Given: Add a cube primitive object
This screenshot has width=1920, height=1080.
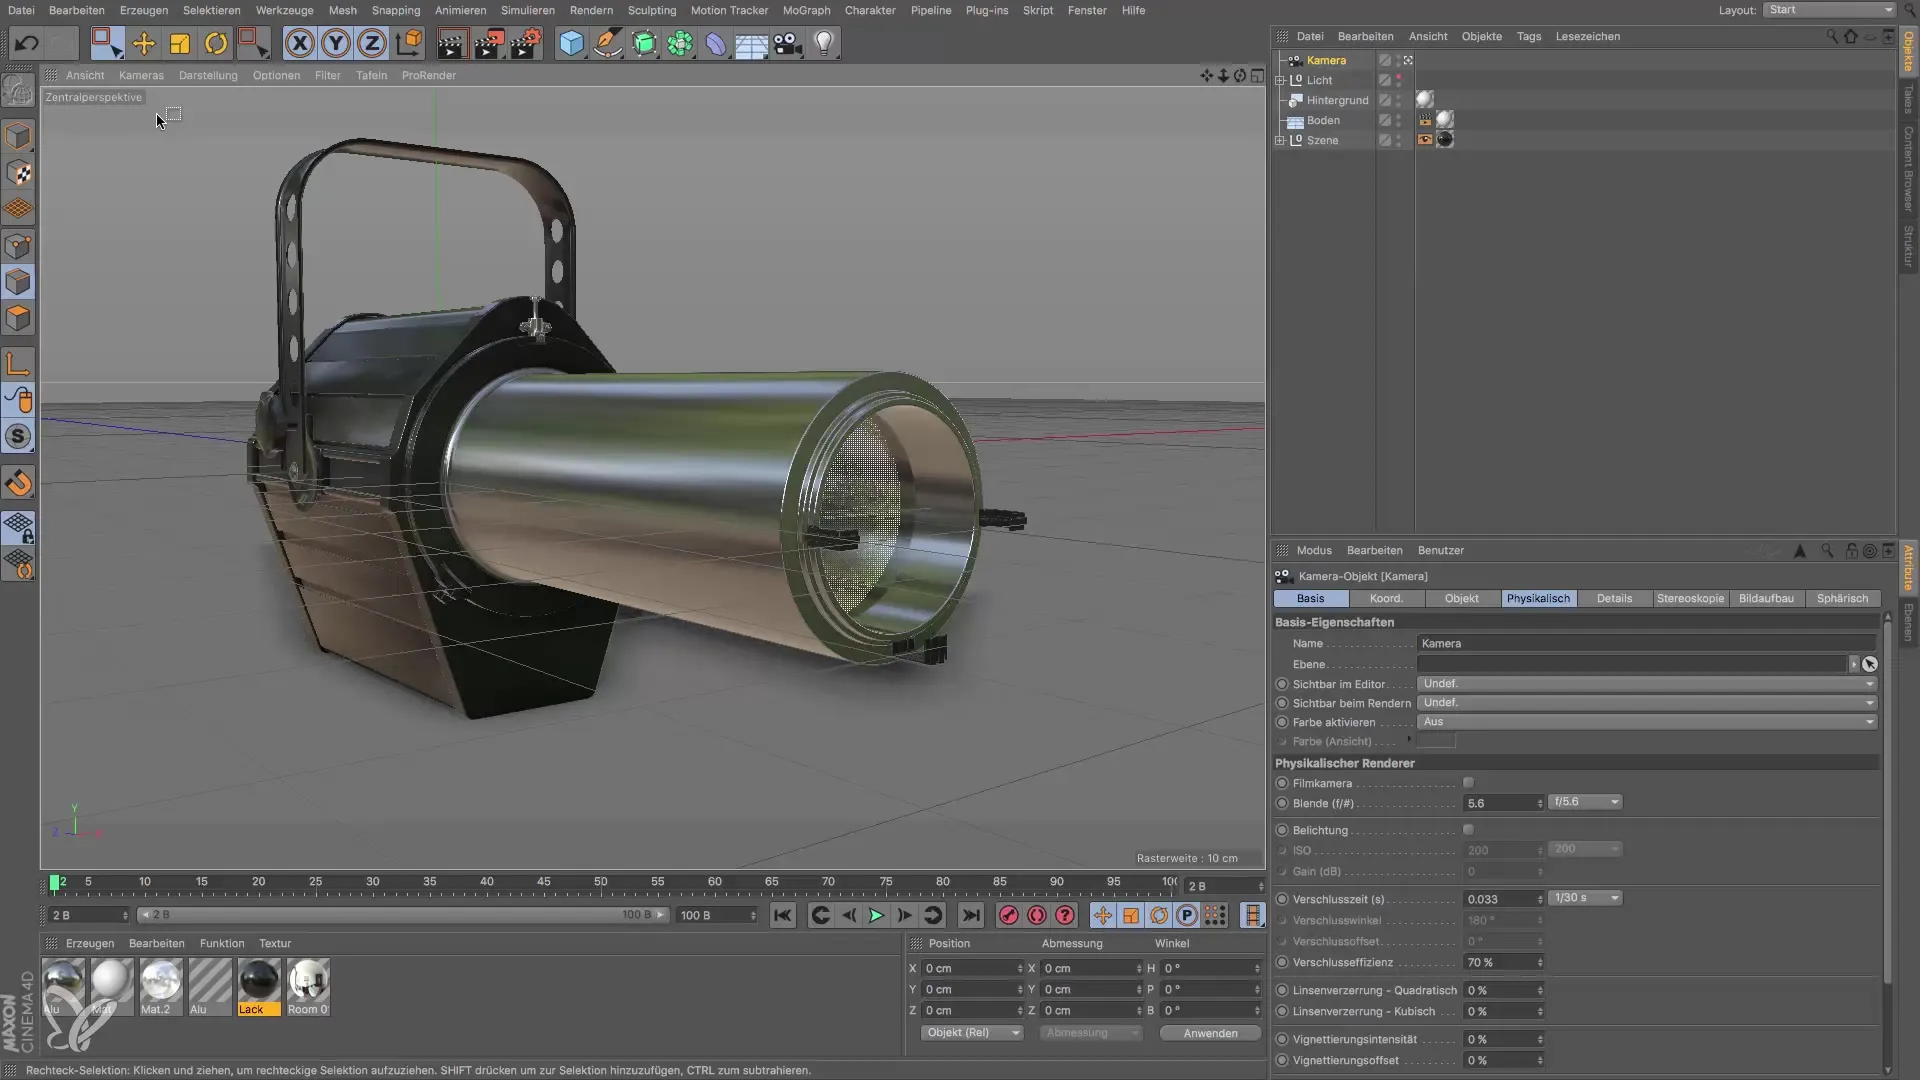Looking at the screenshot, I should pos(571,43).
